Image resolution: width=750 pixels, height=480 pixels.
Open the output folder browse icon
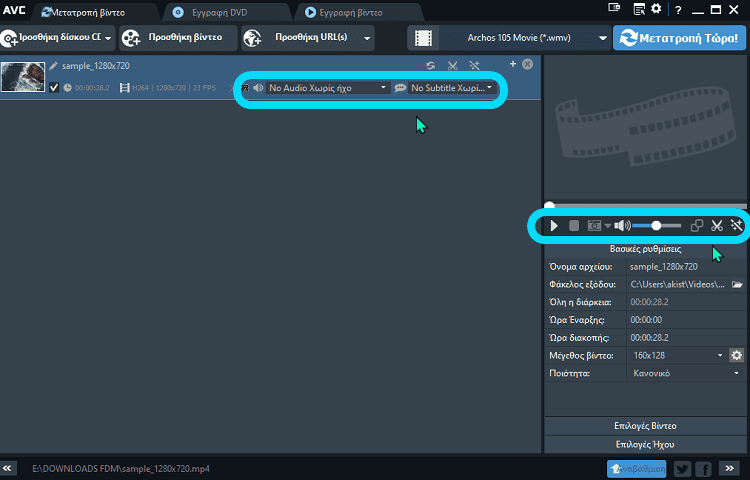[736, 285]
